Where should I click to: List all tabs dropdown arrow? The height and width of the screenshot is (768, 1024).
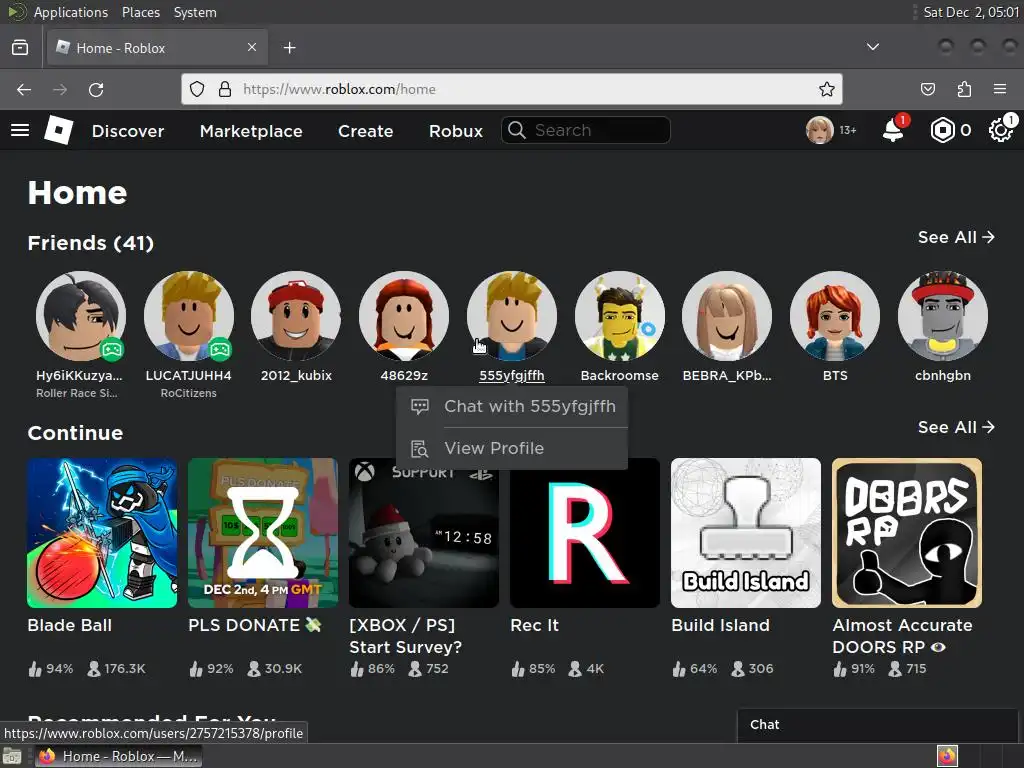point(872,47)
